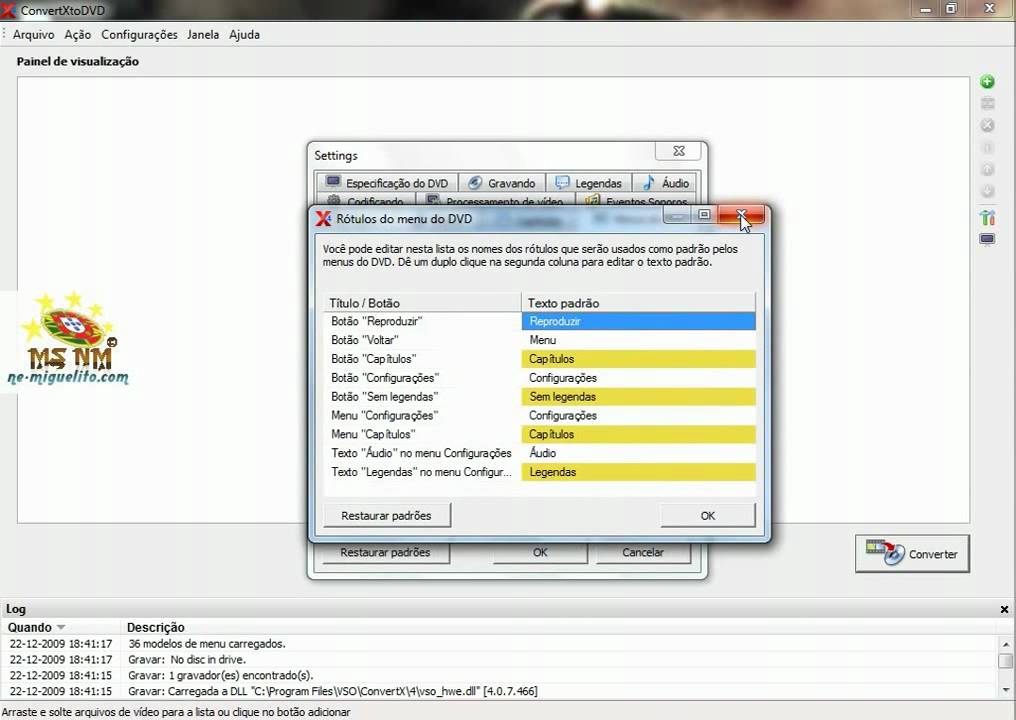Click the Título / Botão column header
The height and width of the screenshot is (720, 1016).
422,303
